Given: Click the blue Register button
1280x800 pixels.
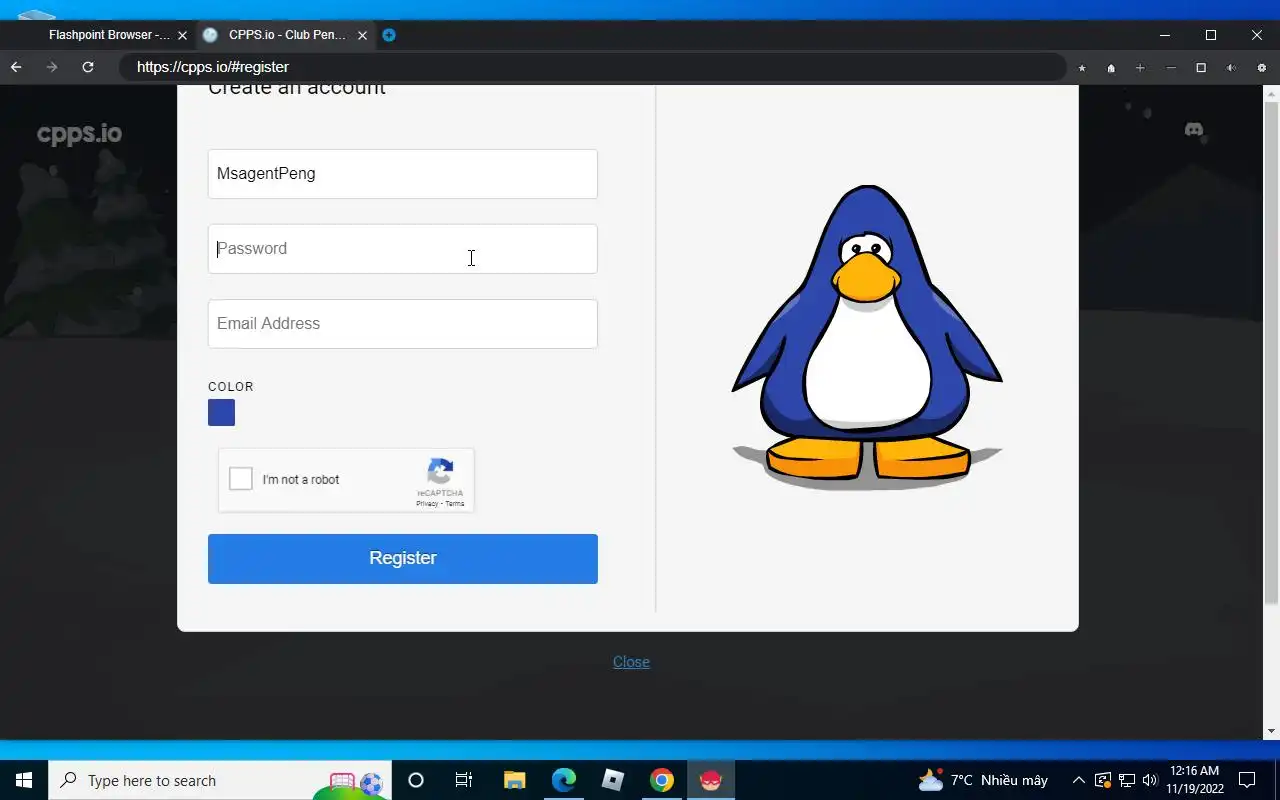Looking at the screenshot, I should (403, 558).
